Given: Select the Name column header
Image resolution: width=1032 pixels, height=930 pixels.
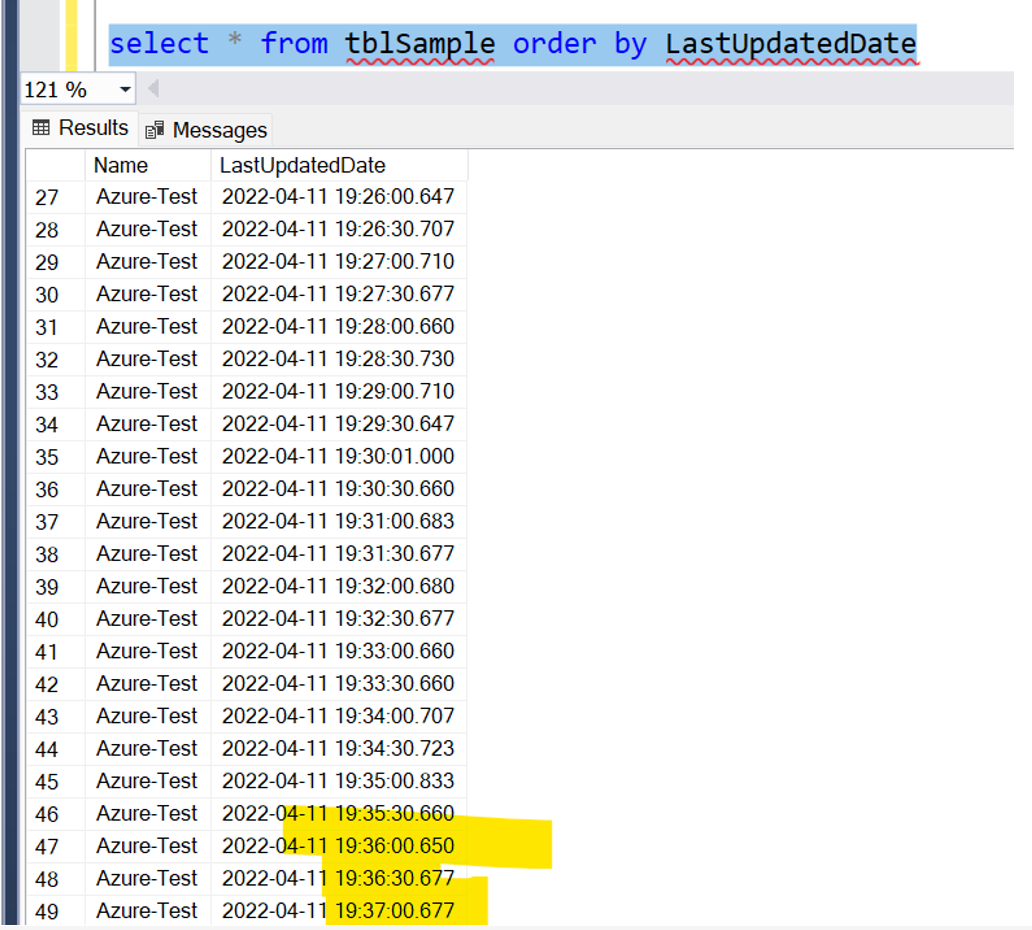Looking at the screenshot, I should (148, 165).
